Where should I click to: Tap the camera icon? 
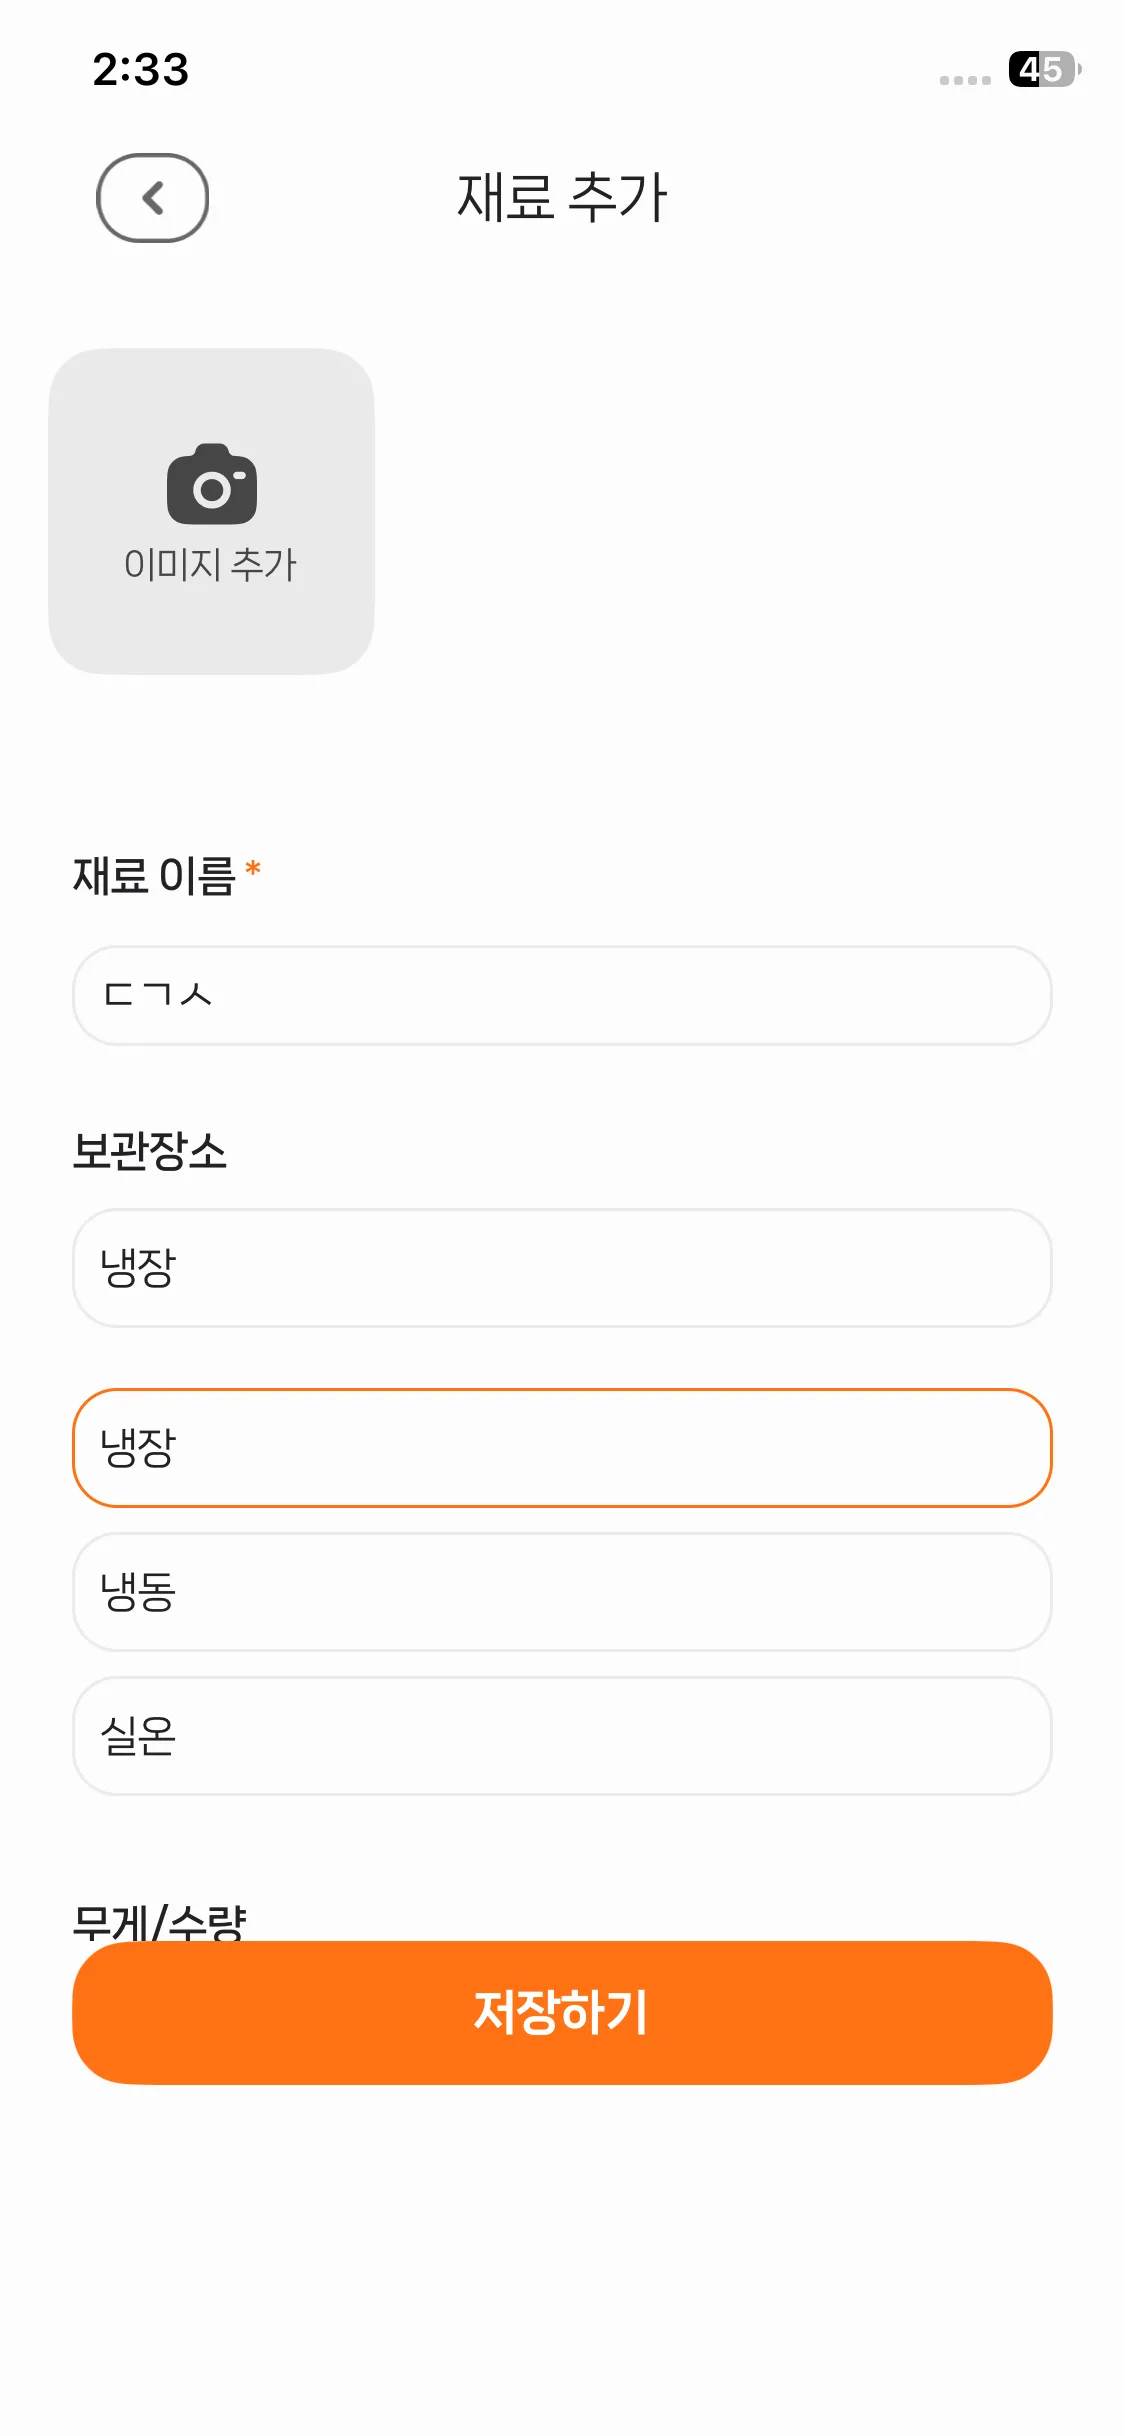pos(212,485)
